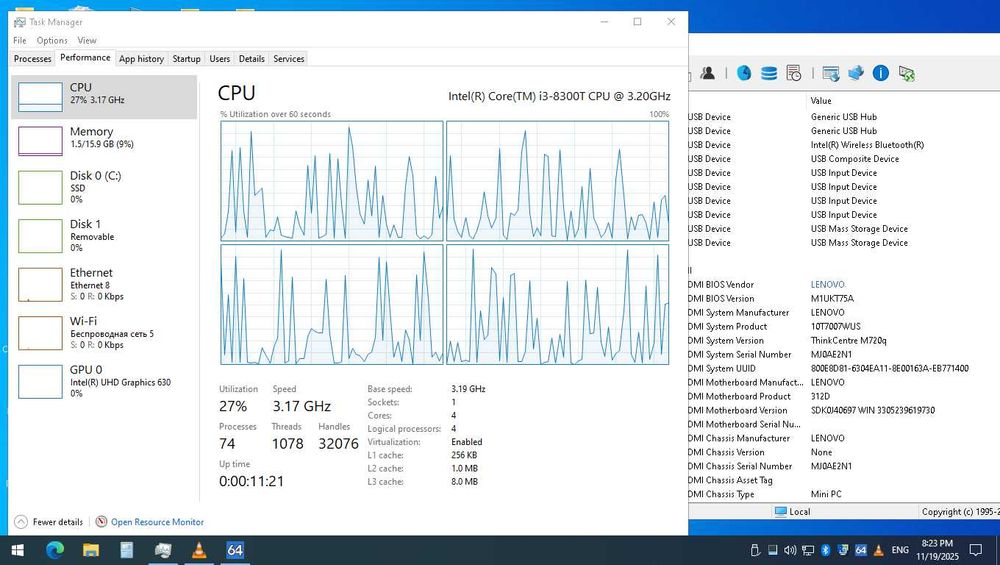The width and height of the screenshot is (1000, 565).
Task: Click the Threads count 1078
Action: coord(288,444)
